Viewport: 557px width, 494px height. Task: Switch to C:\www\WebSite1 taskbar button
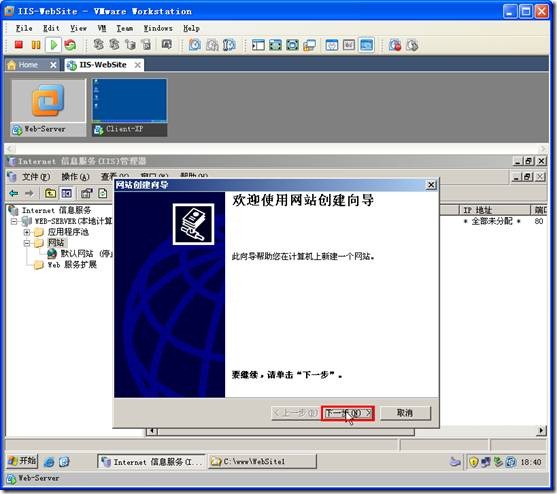click(262, 462)
